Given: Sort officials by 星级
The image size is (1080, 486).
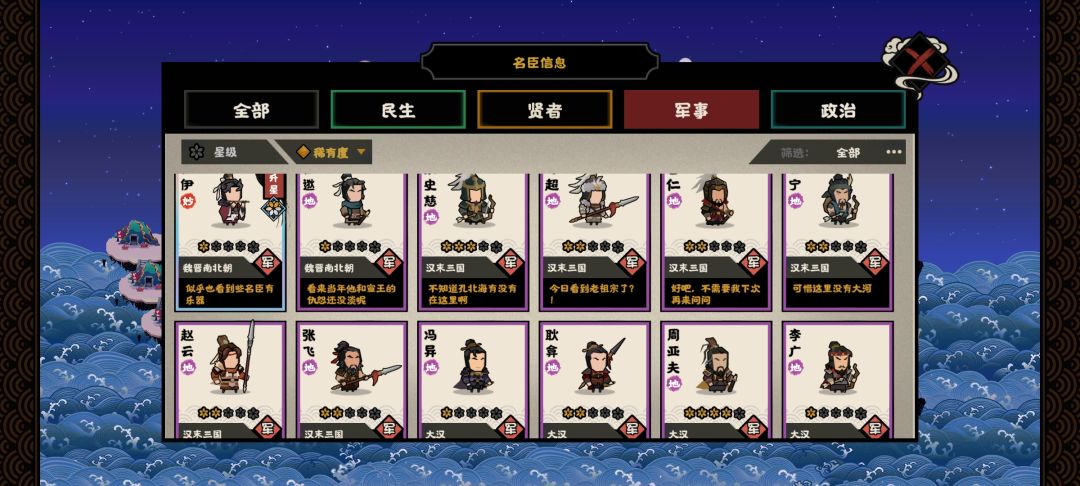Looking at the screenshot, I should pyautogui.click(x=227, y=152).
